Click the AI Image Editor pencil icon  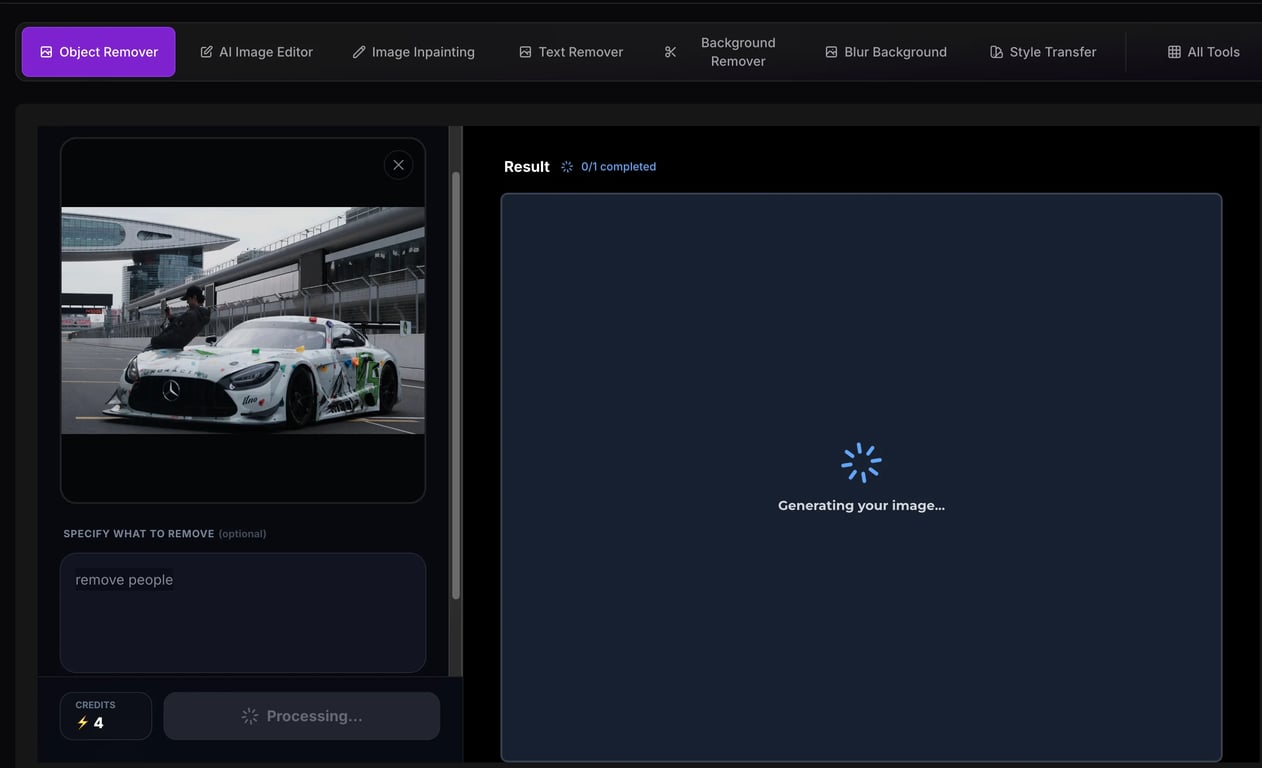click(x=206, y=51)
